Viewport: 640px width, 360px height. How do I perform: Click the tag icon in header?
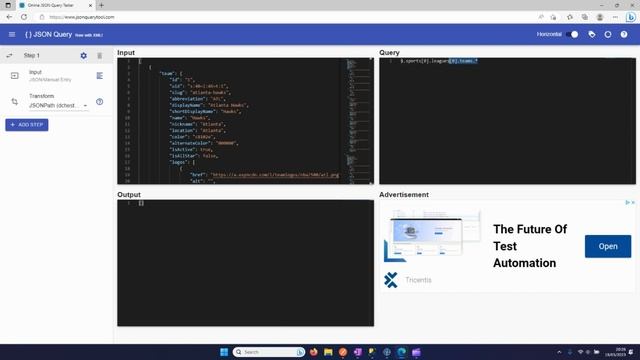pos(592,35)
